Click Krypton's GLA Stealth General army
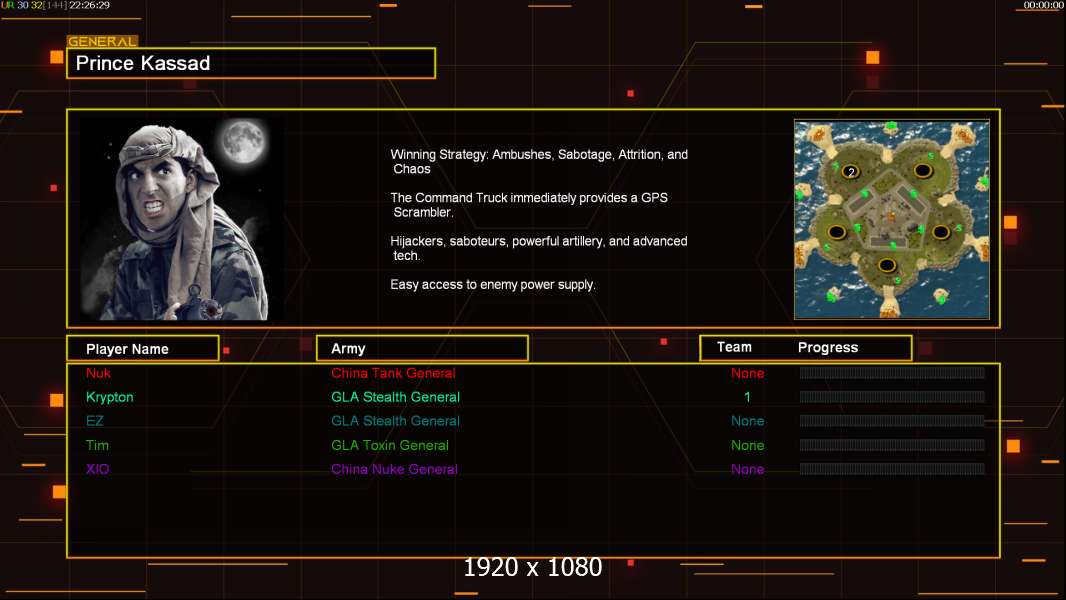This screenshot has width=1066, height=600. [395, 397]
